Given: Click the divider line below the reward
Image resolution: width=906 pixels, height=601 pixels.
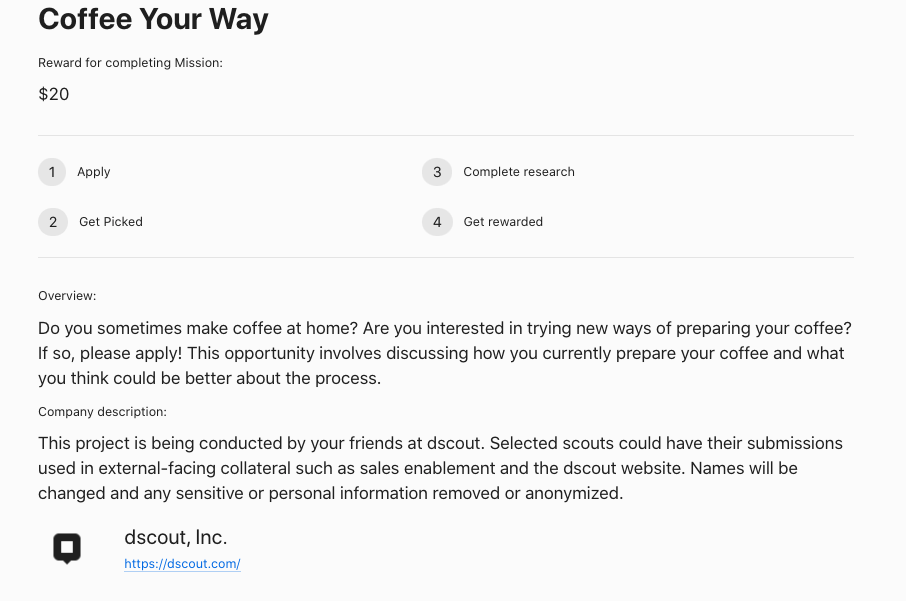Looking at the screenshot, I should click(x=446, y=136).
